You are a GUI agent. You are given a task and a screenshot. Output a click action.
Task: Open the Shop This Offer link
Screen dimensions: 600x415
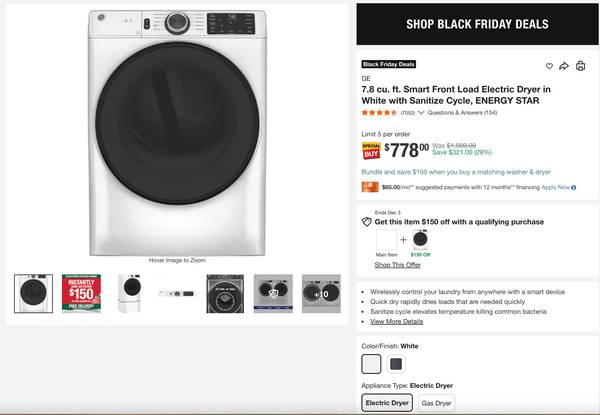397,265
